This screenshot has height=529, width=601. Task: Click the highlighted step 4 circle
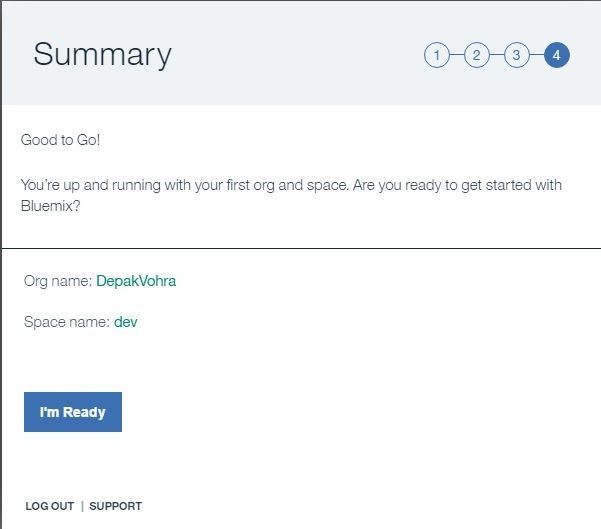557,55
